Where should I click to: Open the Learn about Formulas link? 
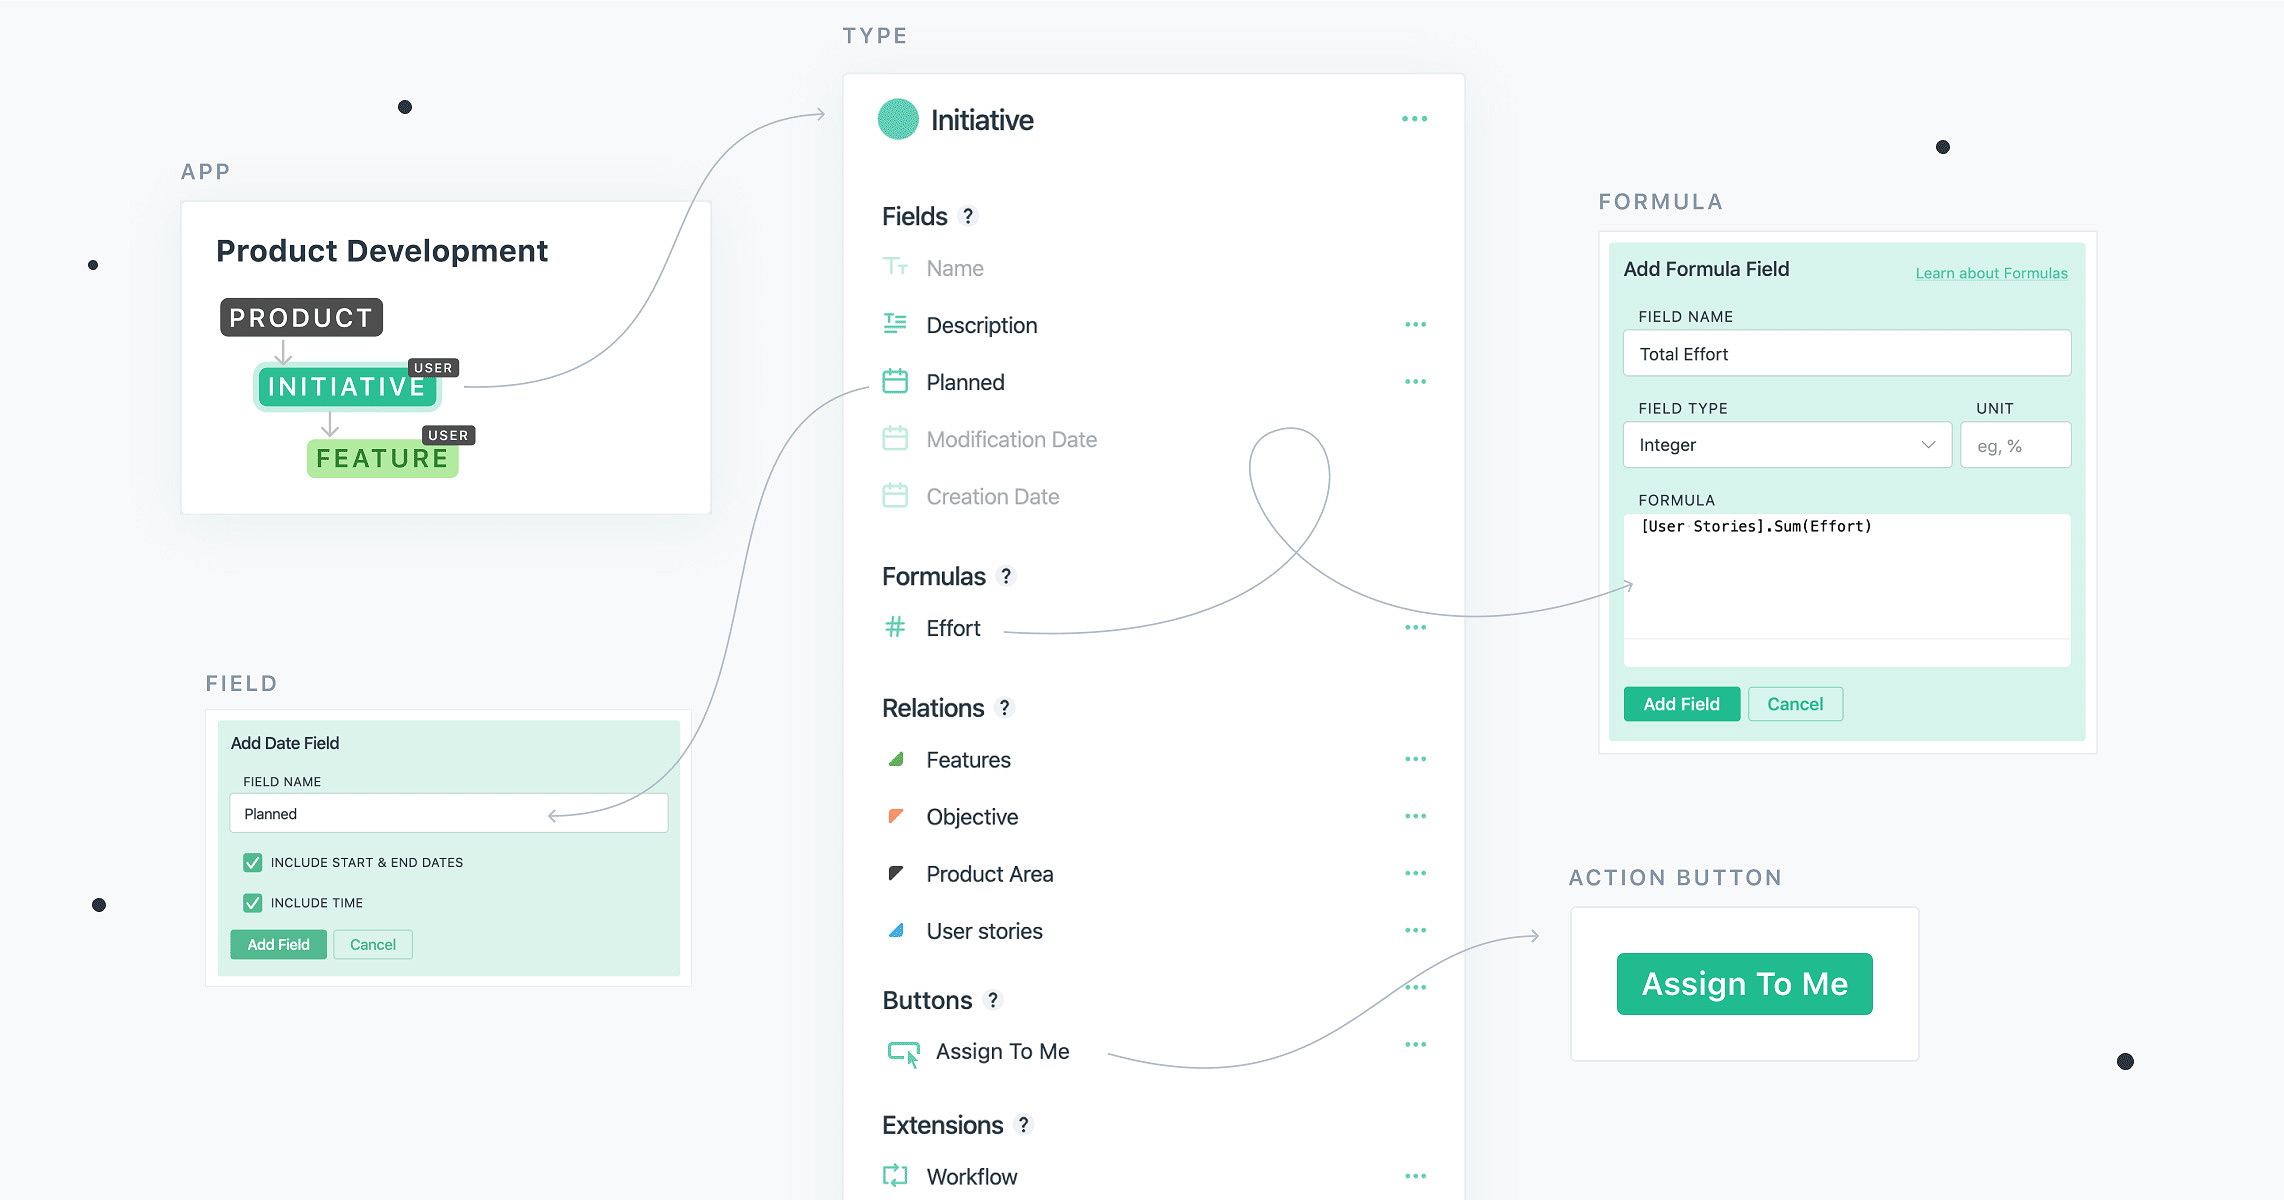click(1991, 273)
